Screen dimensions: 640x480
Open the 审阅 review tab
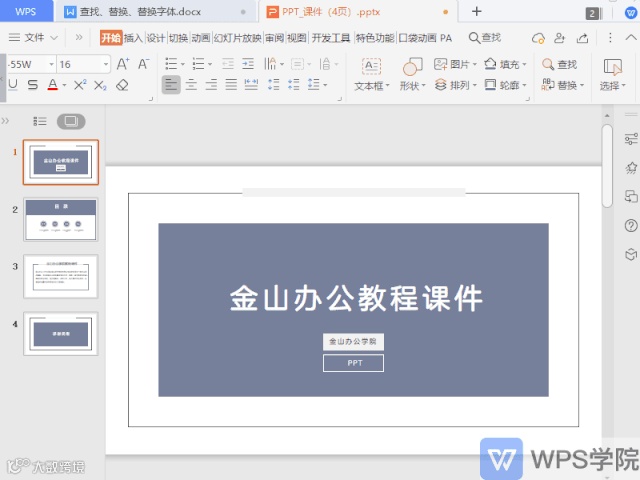[x=274, y=38]
